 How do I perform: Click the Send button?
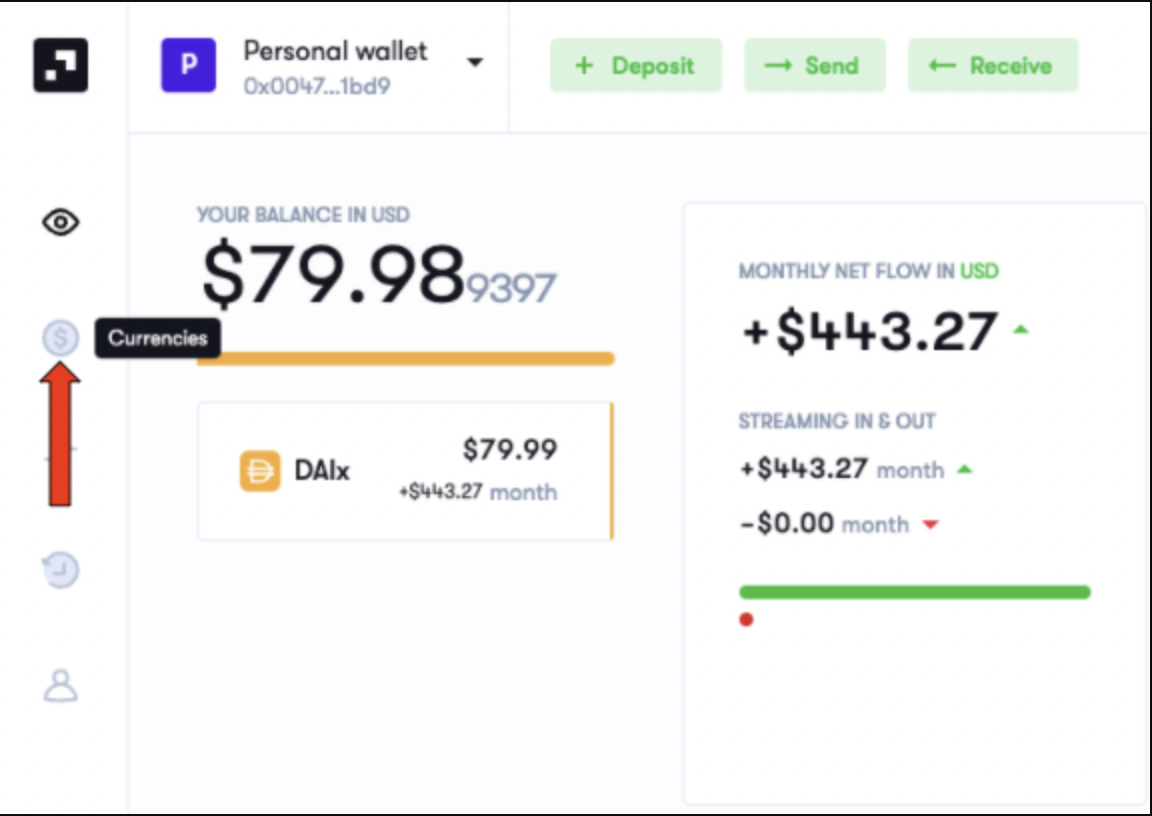click(x=815, y=65)
